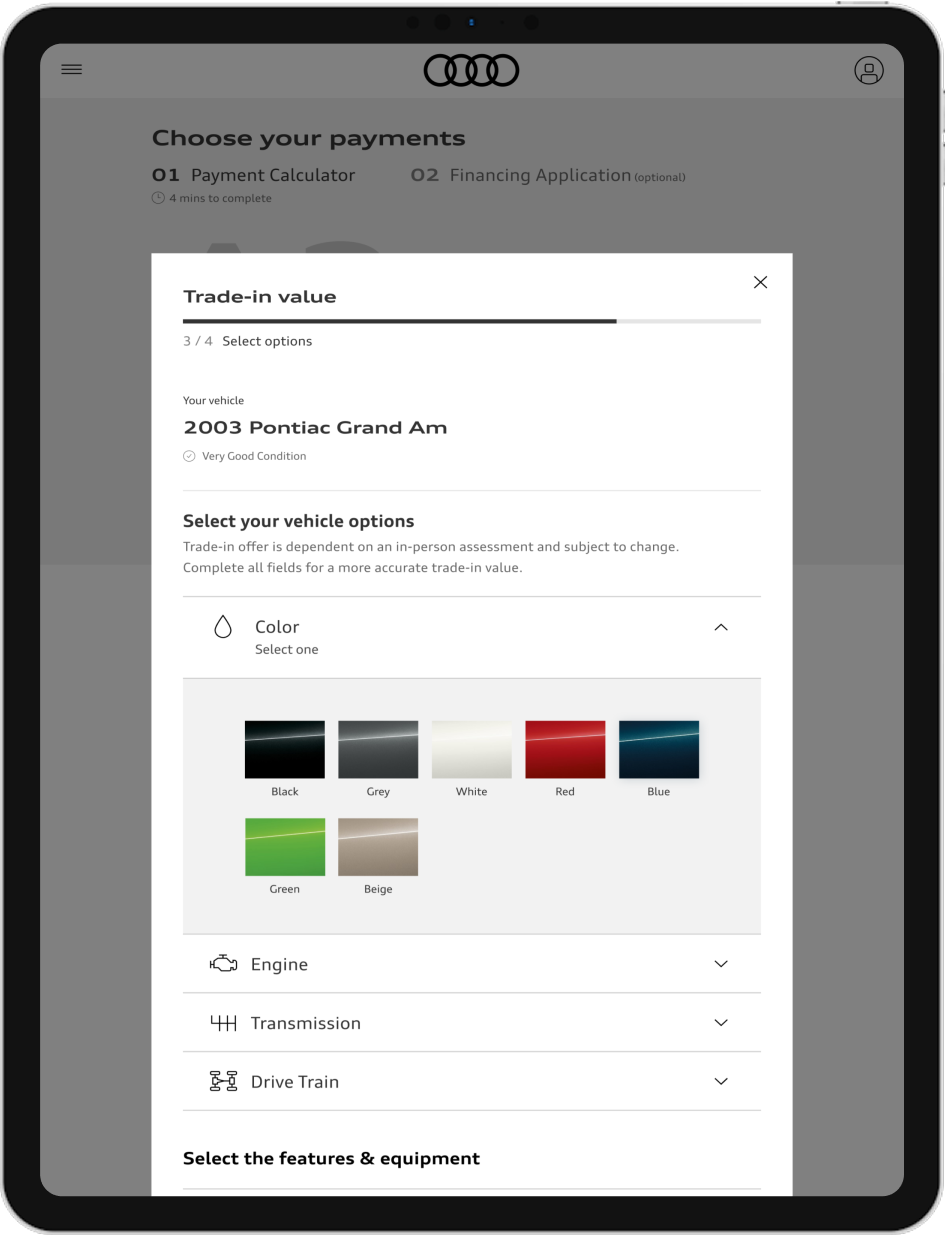This screenshot has width=946, height=1235.
Task: Click the 'Transmission' row label
Action: [x=306, y=1023]
